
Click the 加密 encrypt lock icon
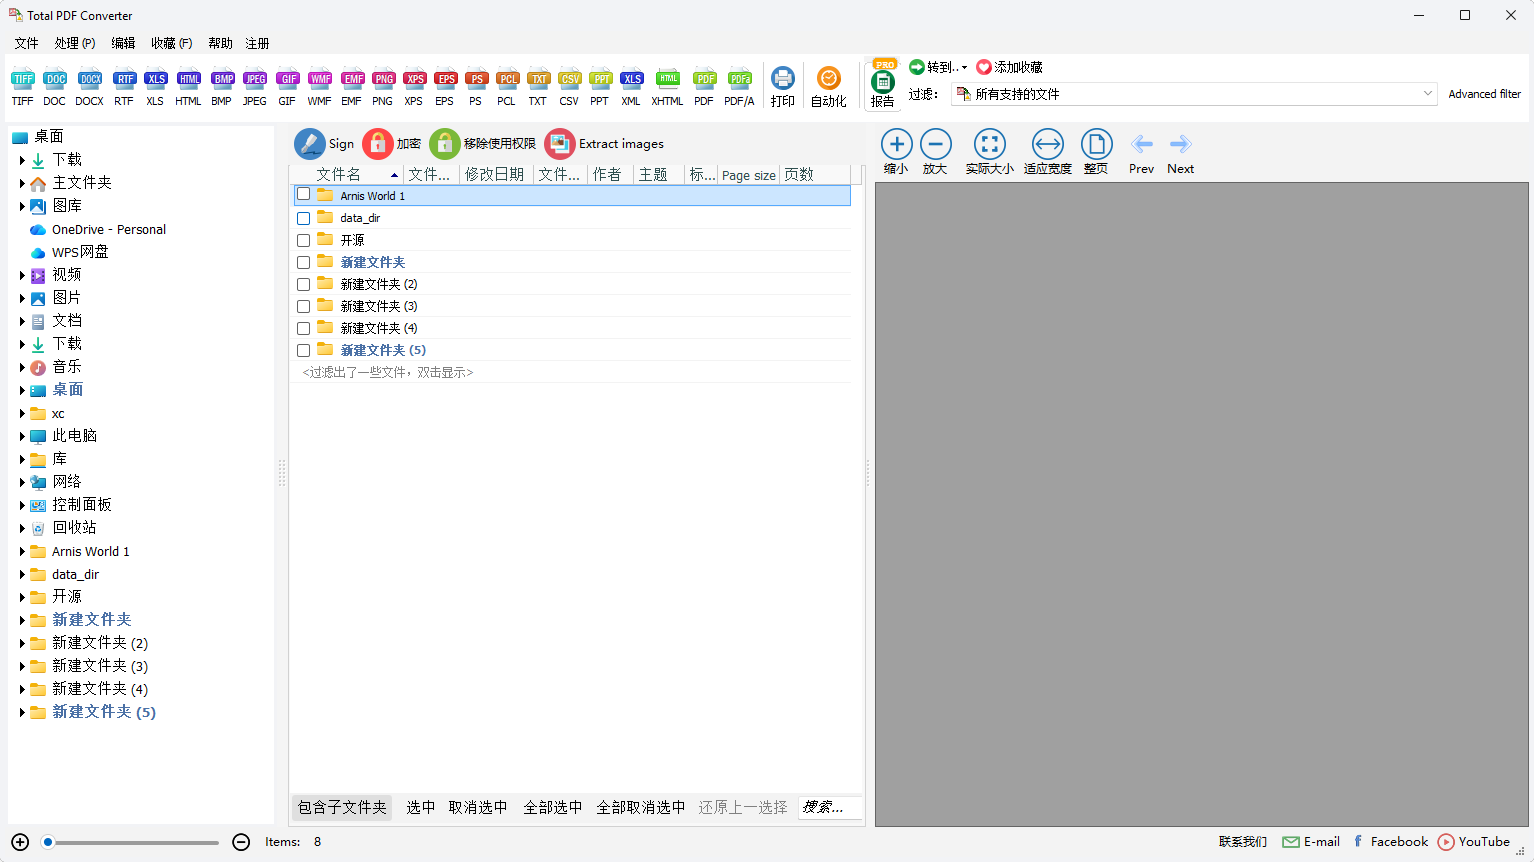point(377,143)
